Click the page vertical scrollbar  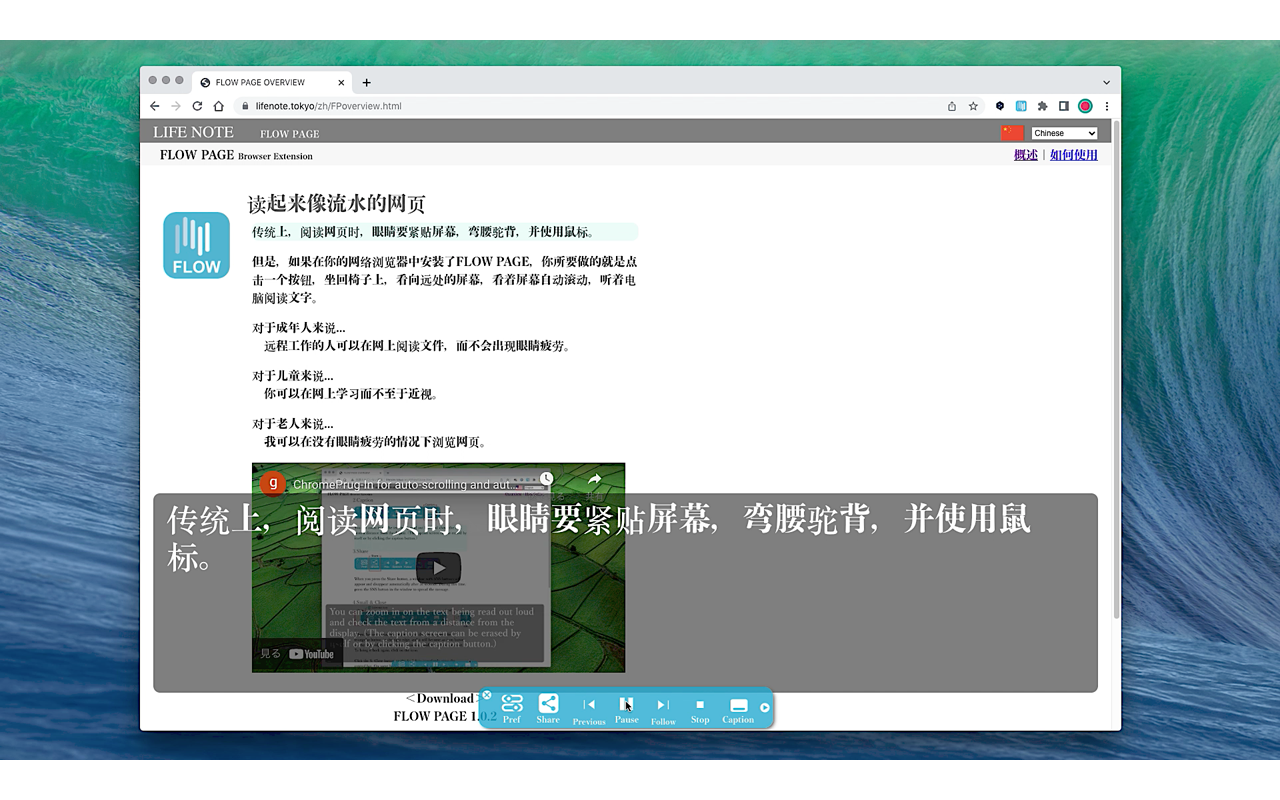coord(1117,370)
